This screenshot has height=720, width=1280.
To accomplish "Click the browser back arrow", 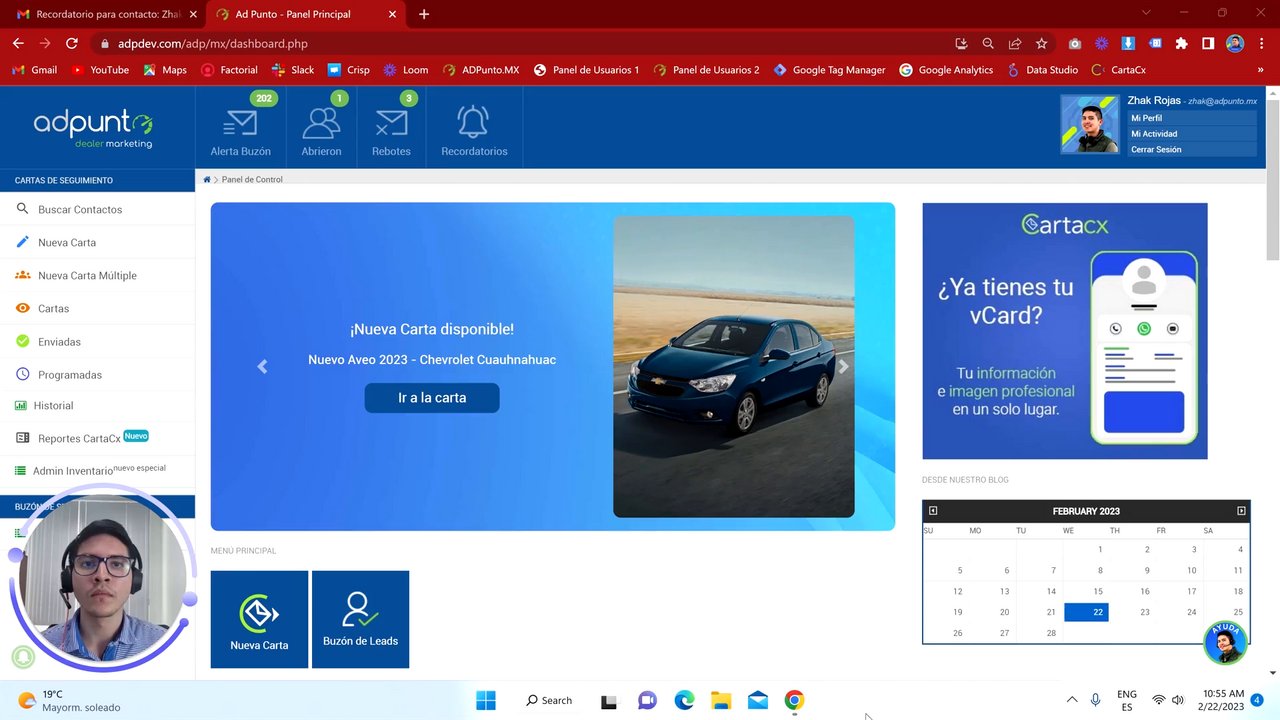I will point(18,43).
